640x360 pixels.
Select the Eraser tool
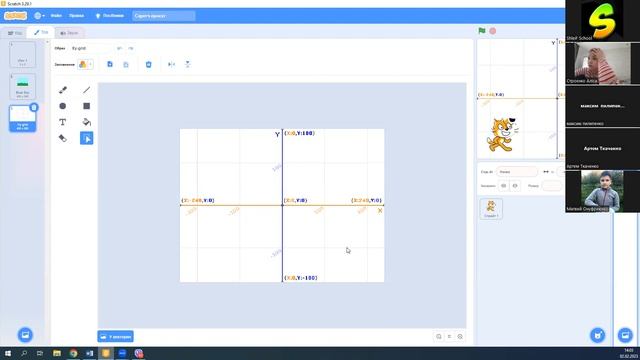[x=62, y=138]
